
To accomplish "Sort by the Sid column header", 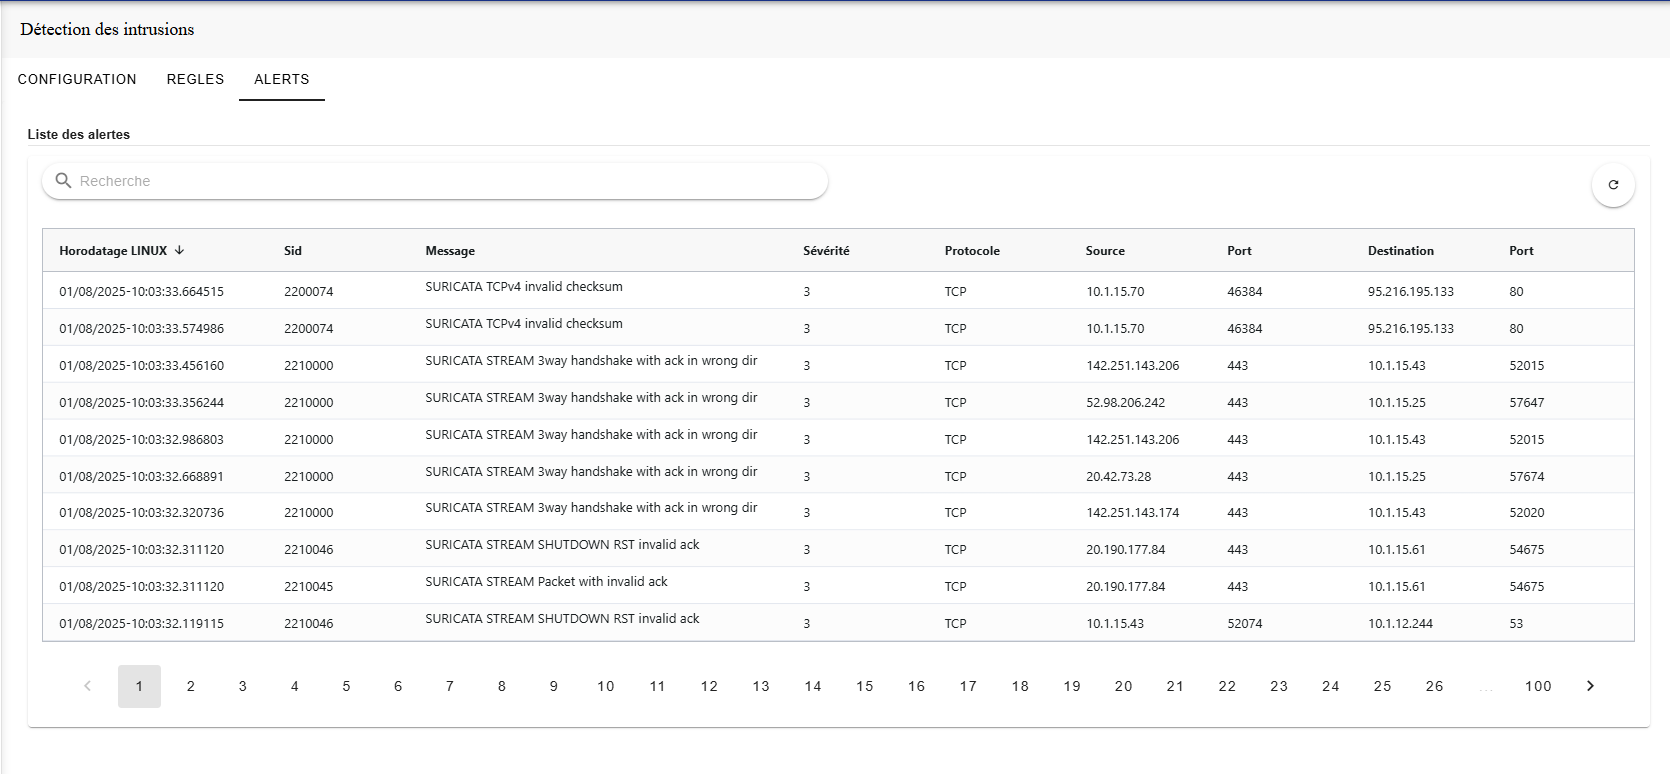I will pyautogui.click(x=293, y=251).
